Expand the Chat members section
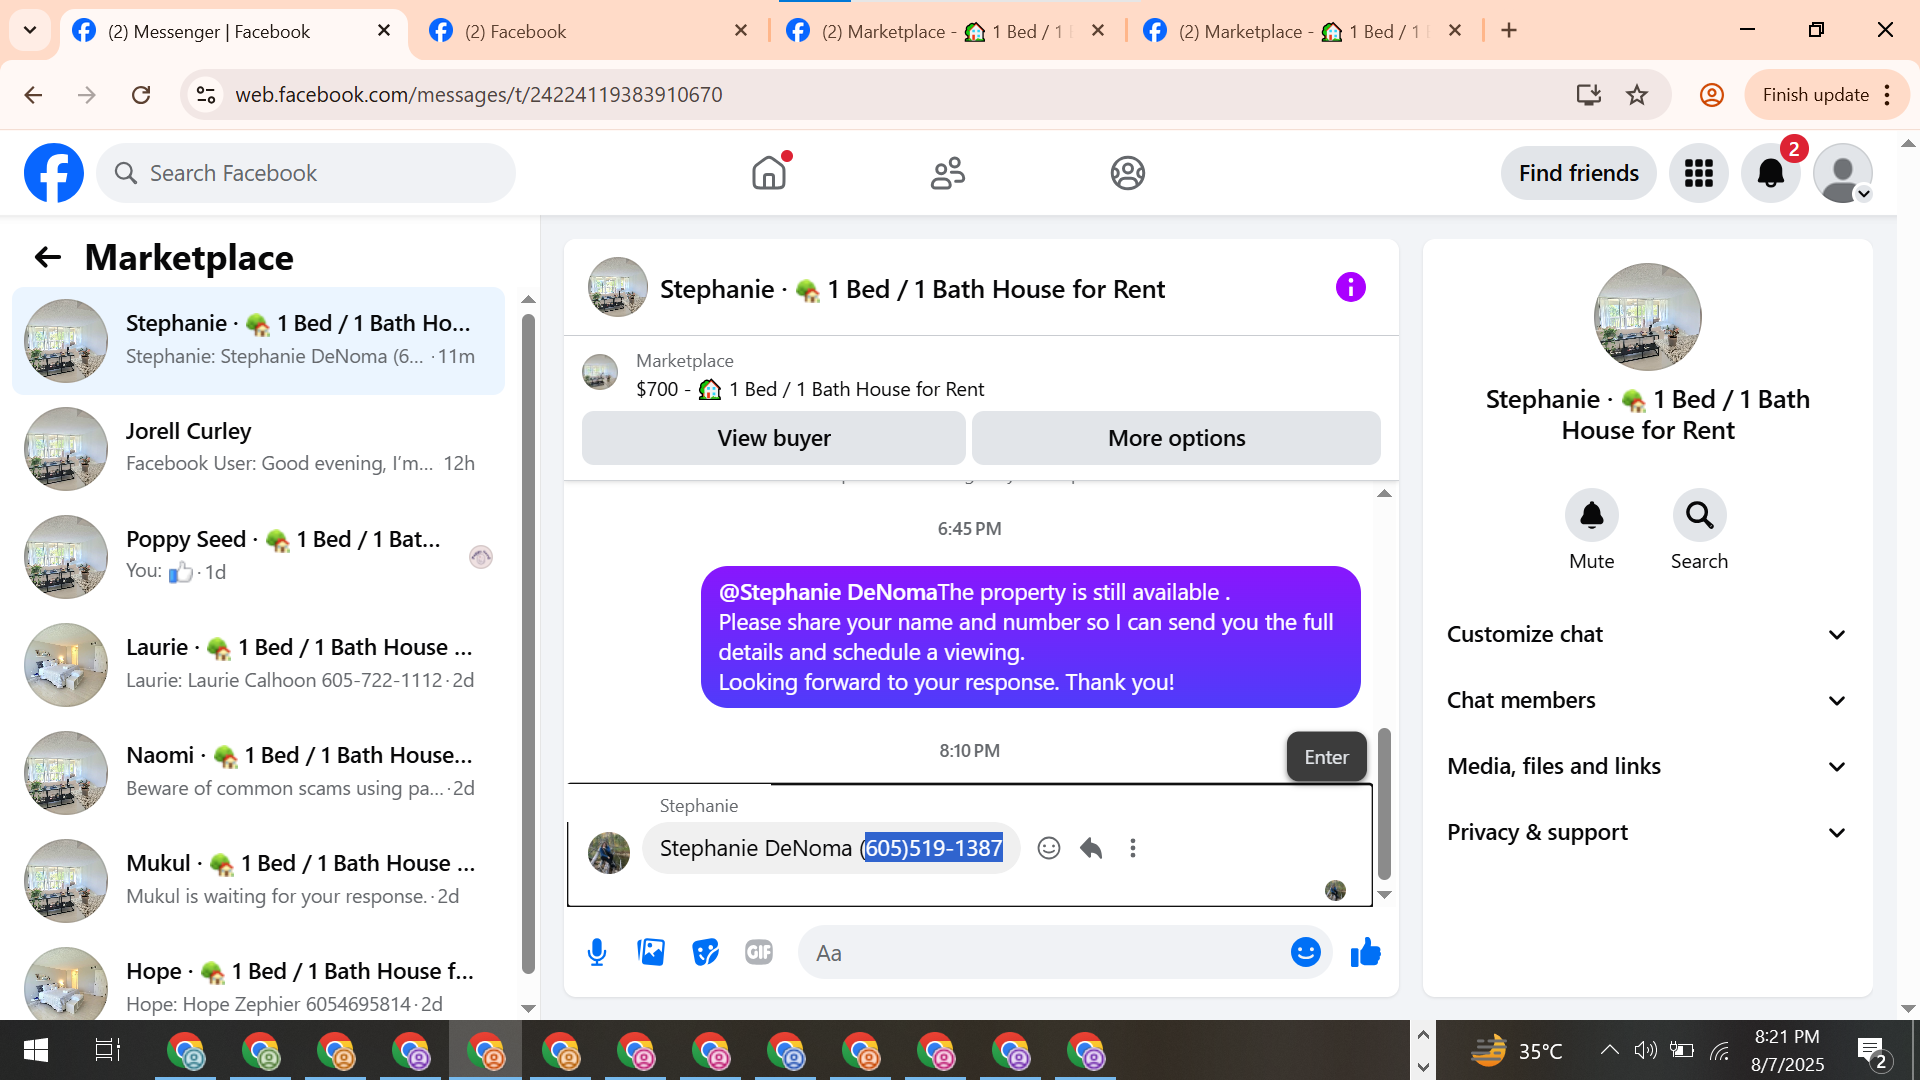This screenshot has width=1920, height=1080. point(1647,701)
